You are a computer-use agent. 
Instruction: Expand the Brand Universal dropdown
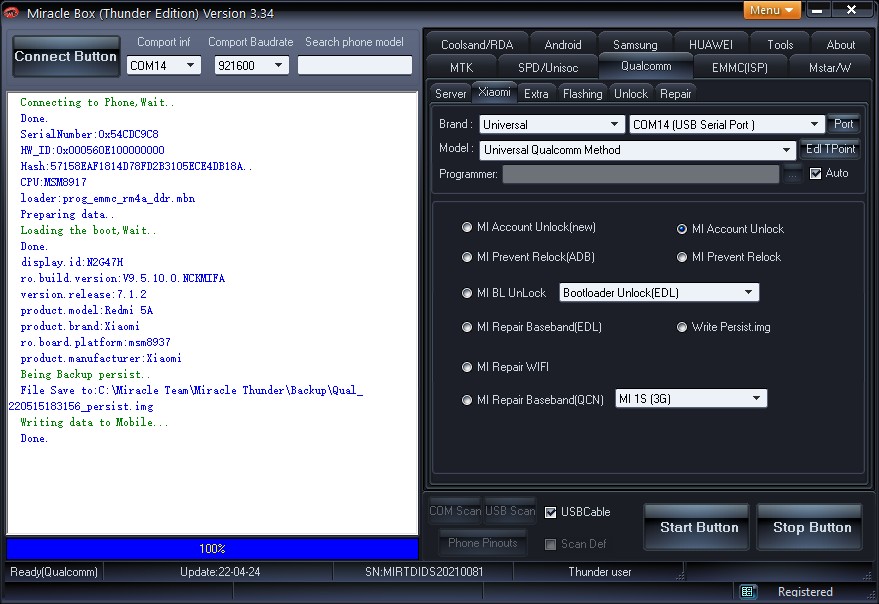pyautogui.click(x=552, y=125)
